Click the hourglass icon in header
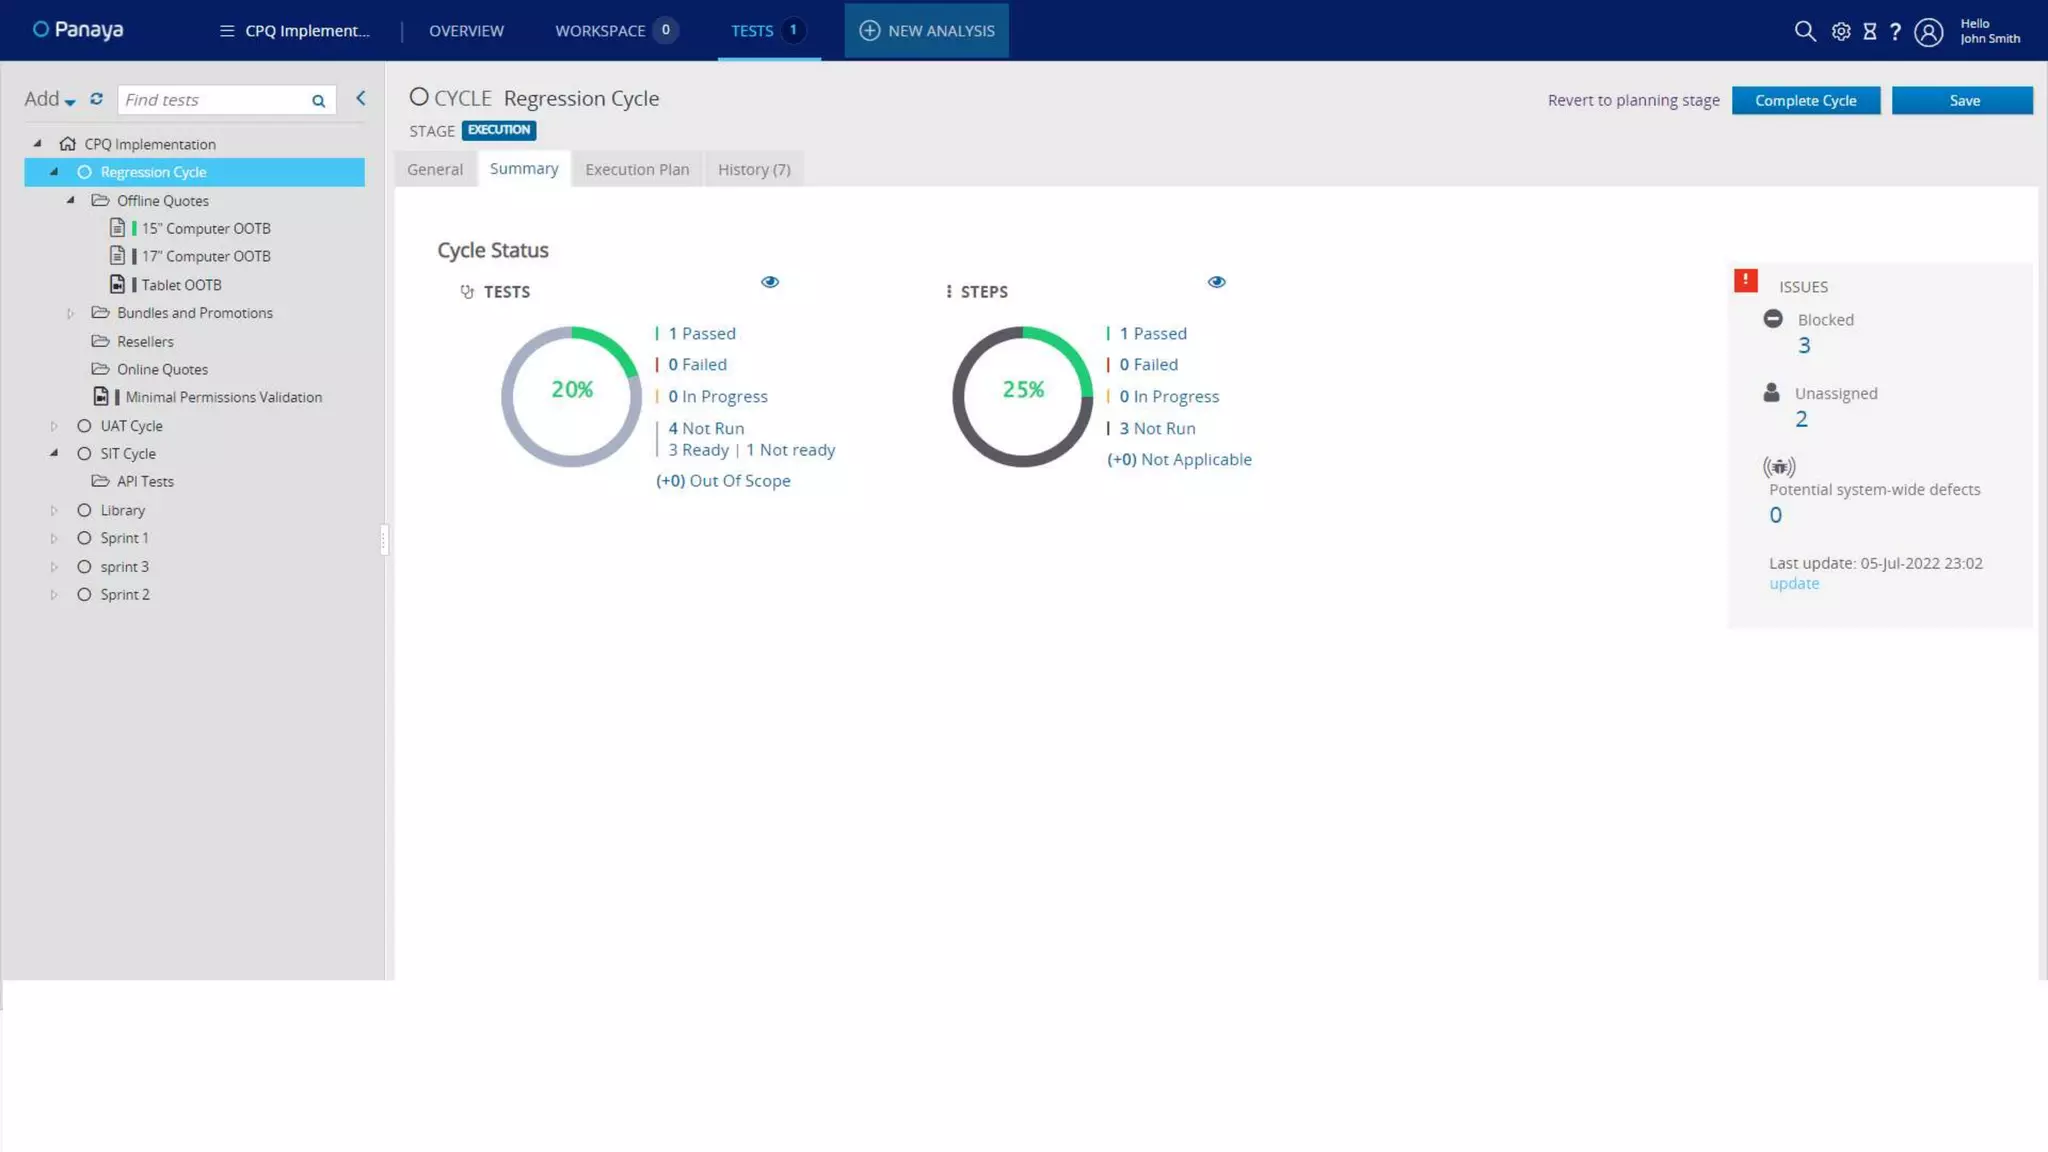 1869,31
